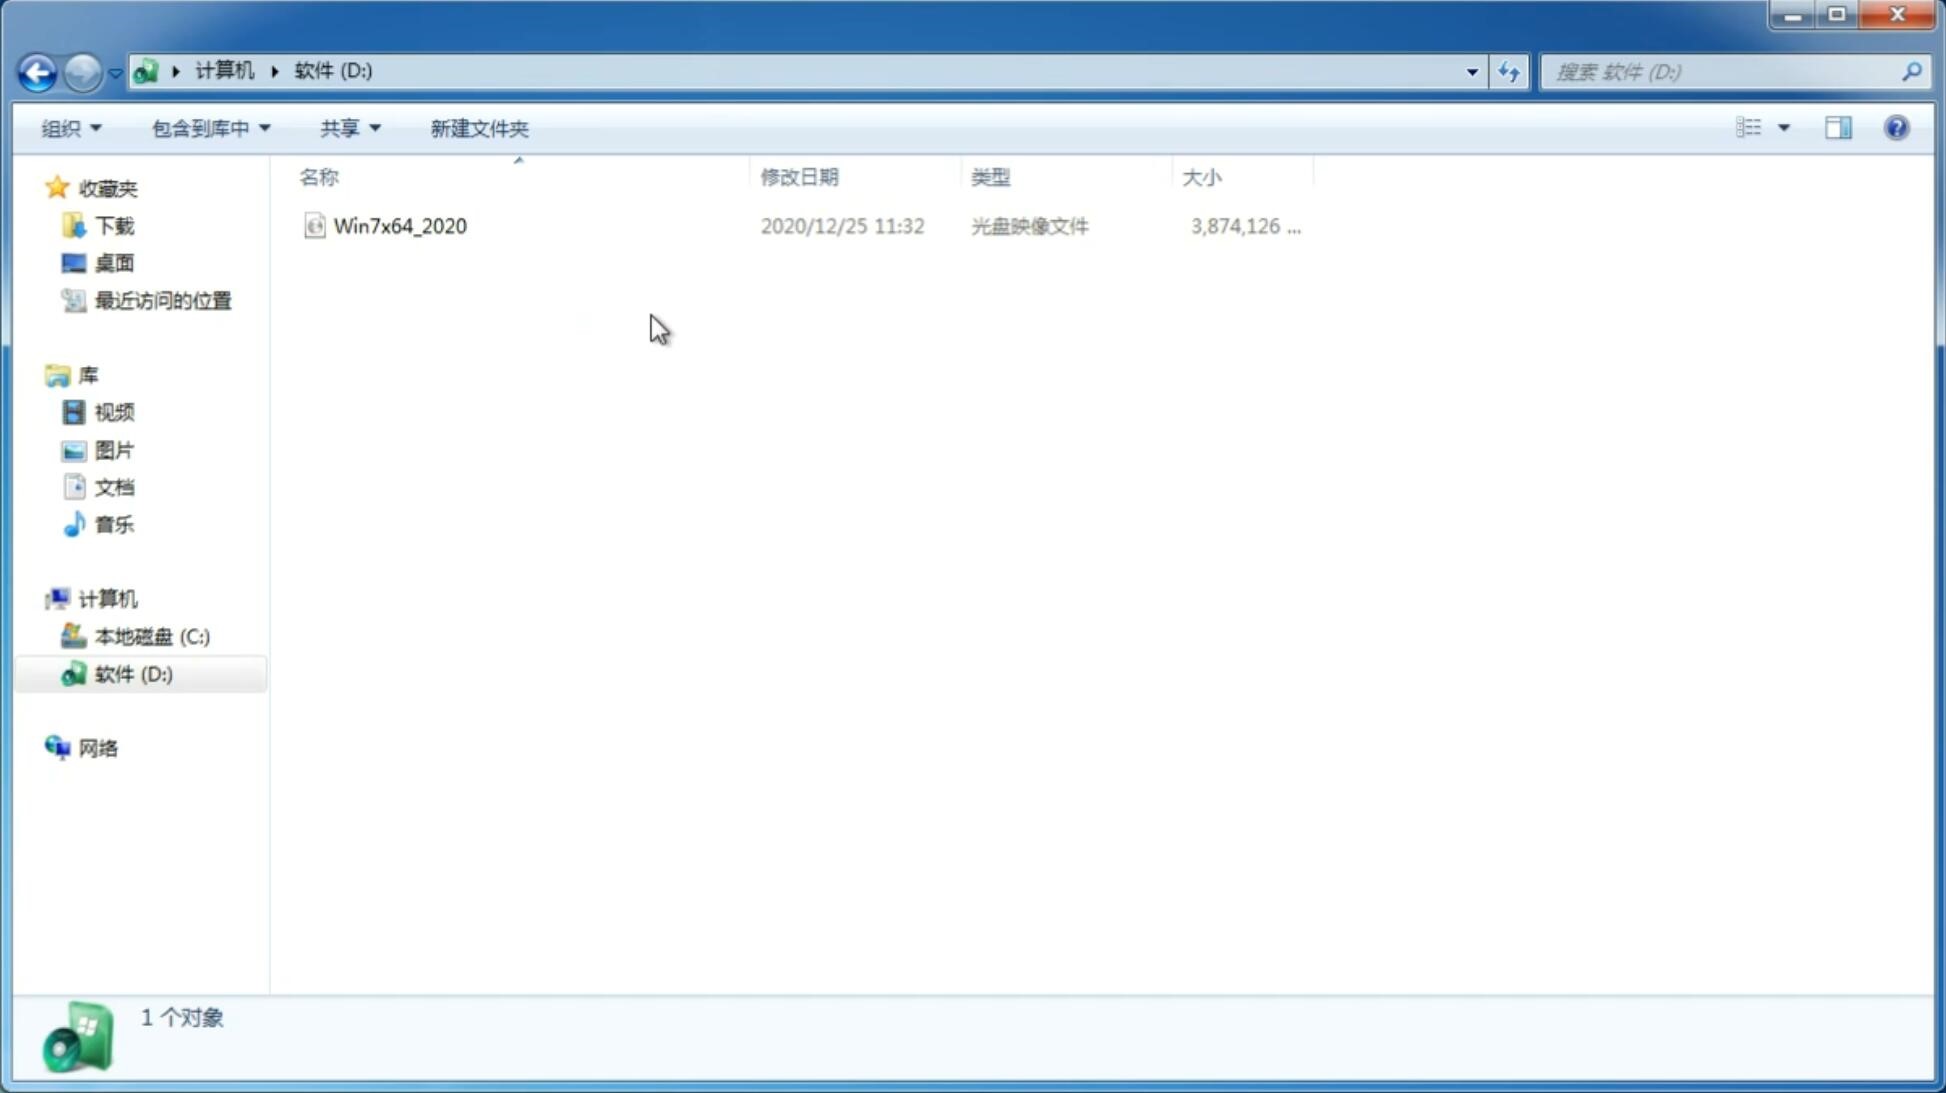Navigate to 软件 (D:) drive
The width and height of the screenshot is (1946, 1093).
coord(132,673)
